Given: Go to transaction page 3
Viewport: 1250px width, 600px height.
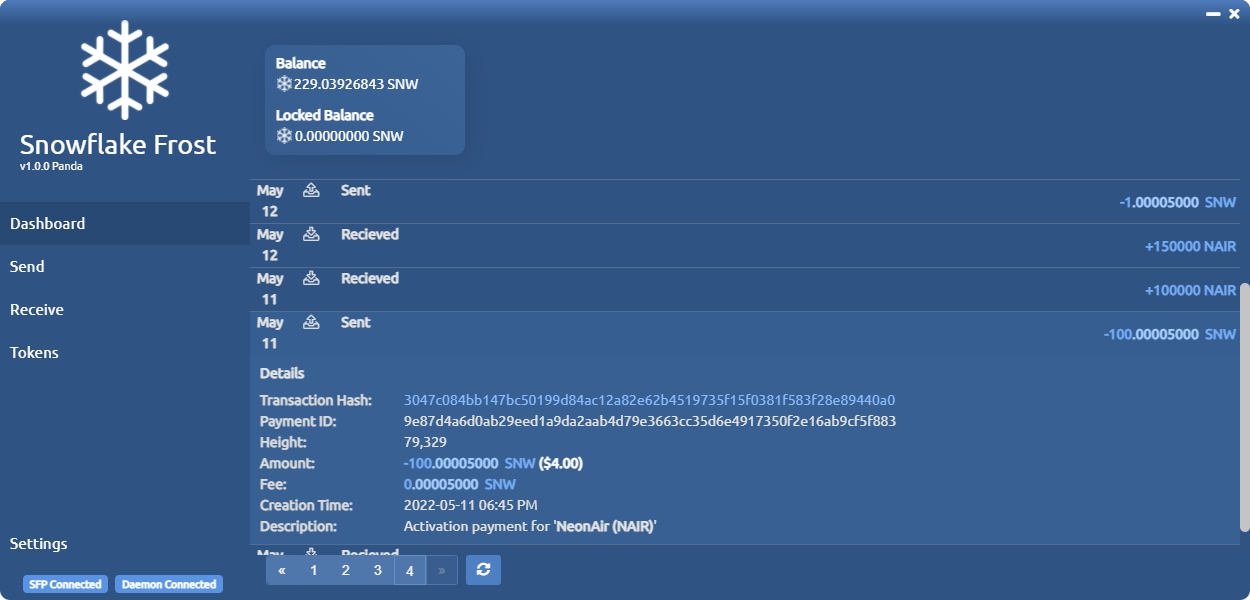Looking at the screenshot, I should 378,570.
